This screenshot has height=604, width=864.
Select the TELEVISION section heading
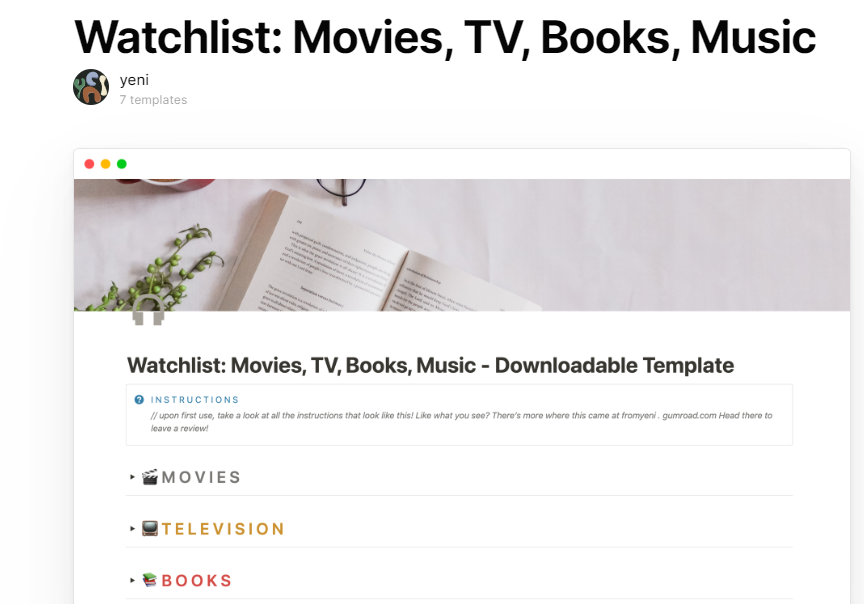pyautogui.click(x=223, y=529)
